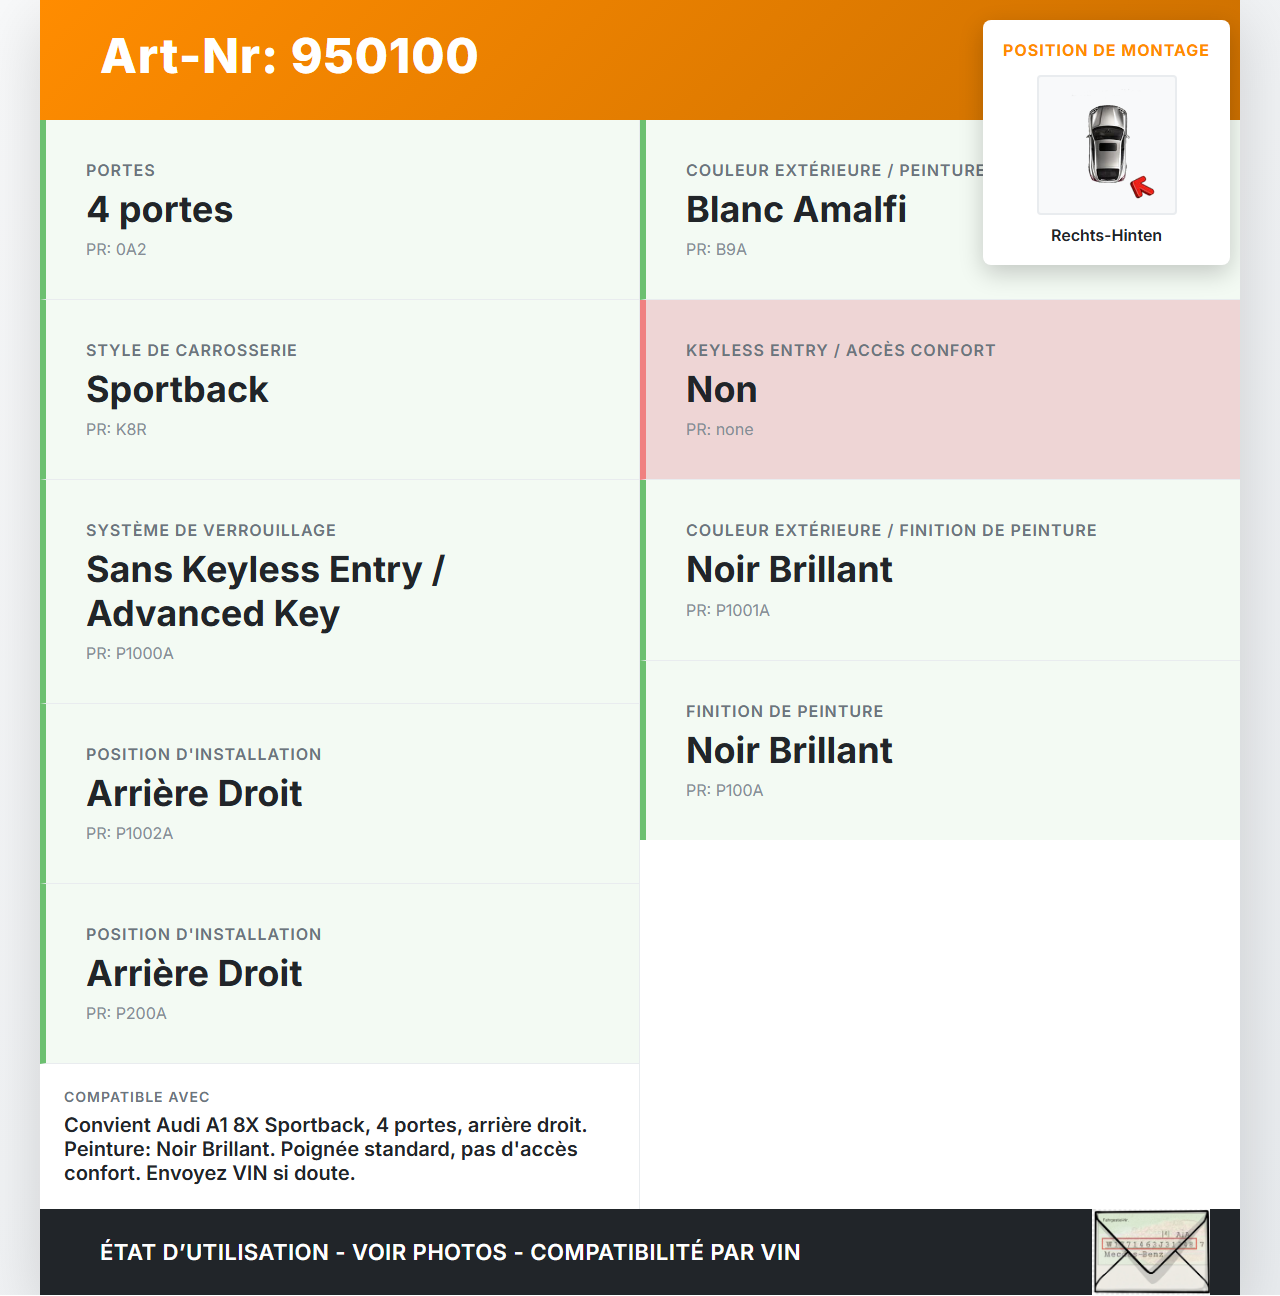This screenshot has height=1296, width=1280.
Task: Click the PR: 0A2 code label
Action: coord(116,250)
